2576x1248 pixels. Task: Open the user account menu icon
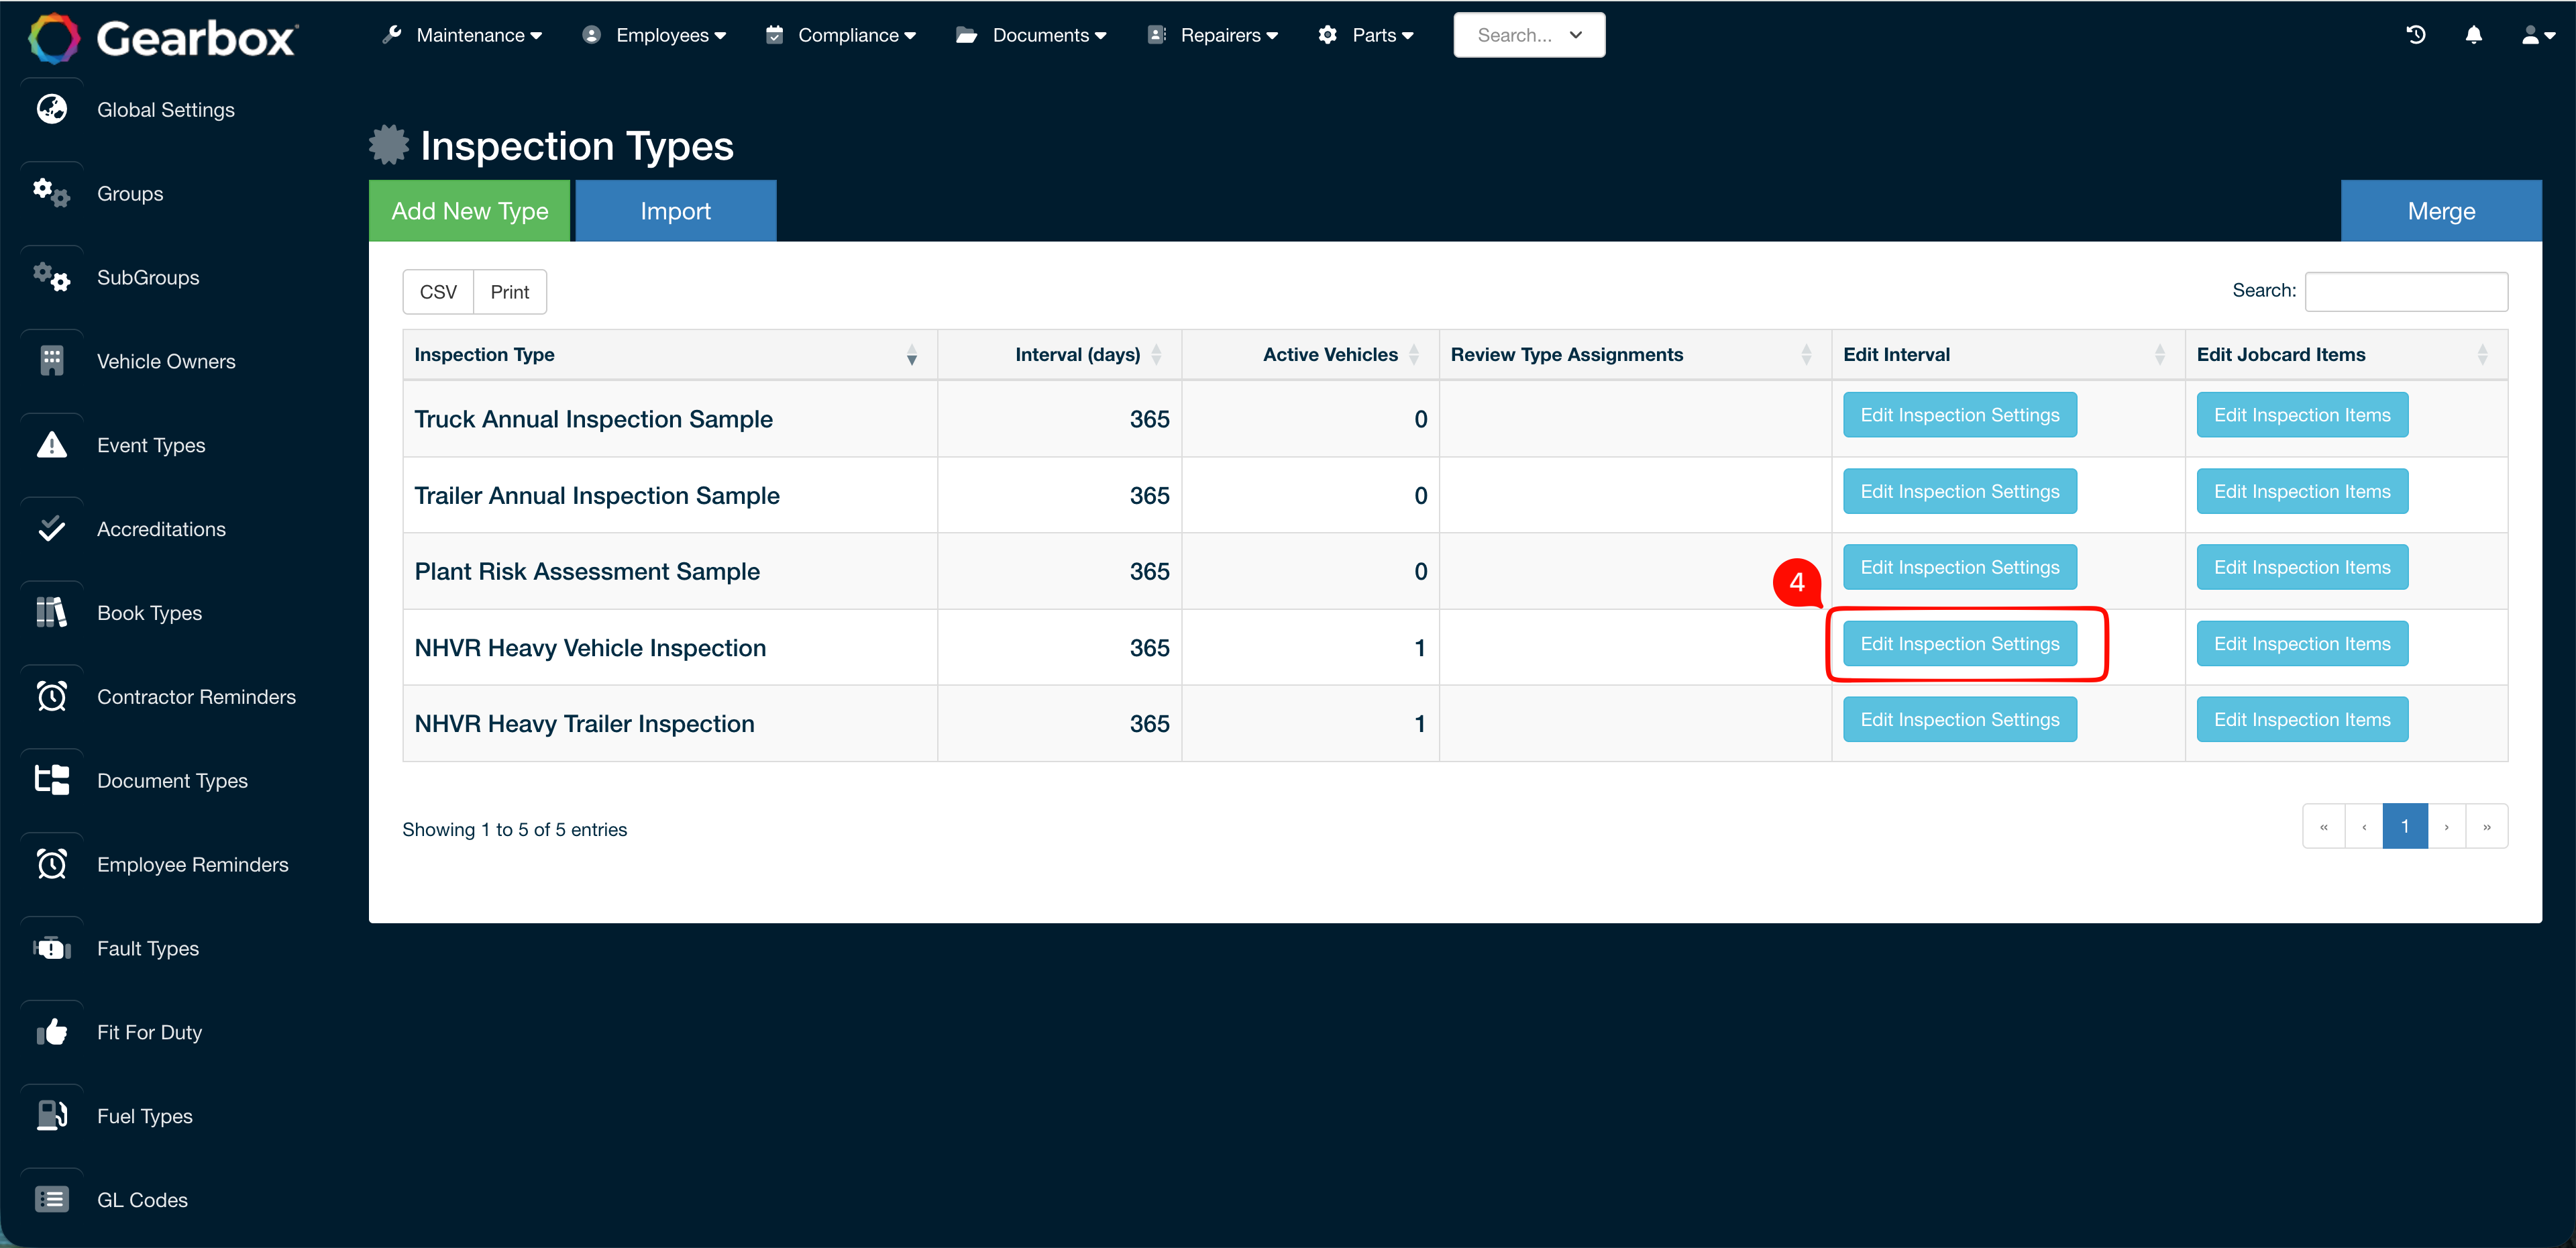(x=2536, y=35)
